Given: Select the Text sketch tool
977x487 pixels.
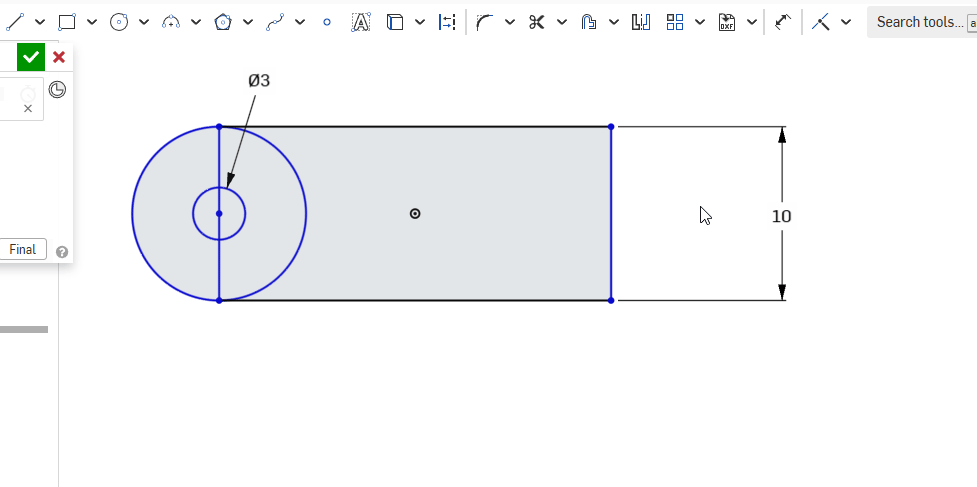Looking at the screenshot, I should tap(360, 22).
